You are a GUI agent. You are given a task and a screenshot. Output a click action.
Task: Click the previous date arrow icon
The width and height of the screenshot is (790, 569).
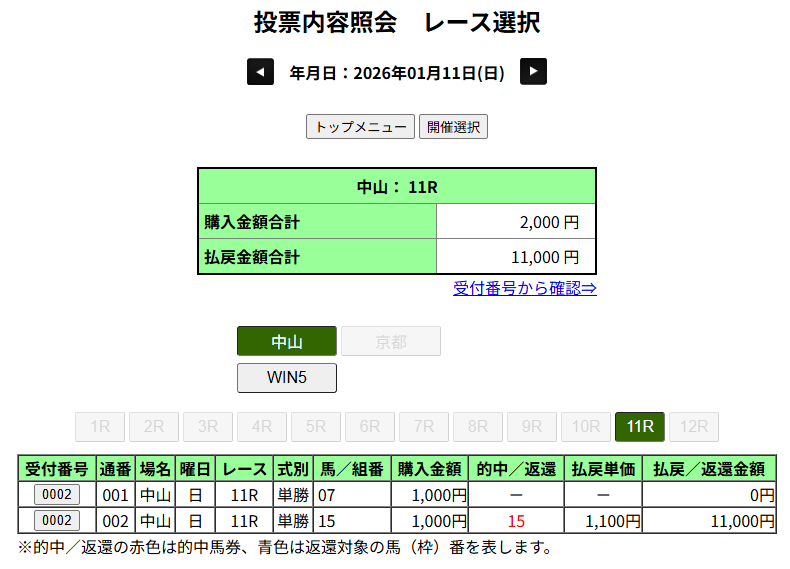click(260, 72)
